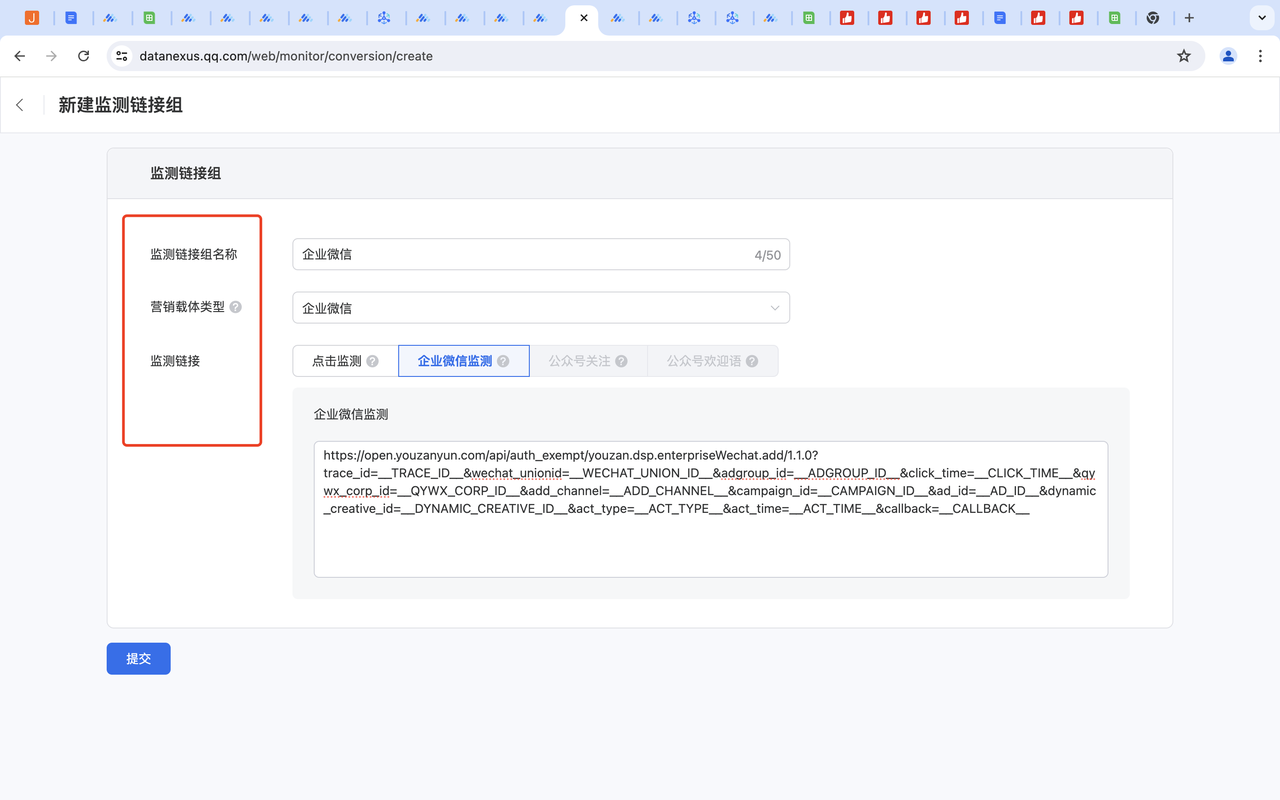The image size is (1280, 800).
Task: Click the 4/50 character counter
Action: (768, 255)
